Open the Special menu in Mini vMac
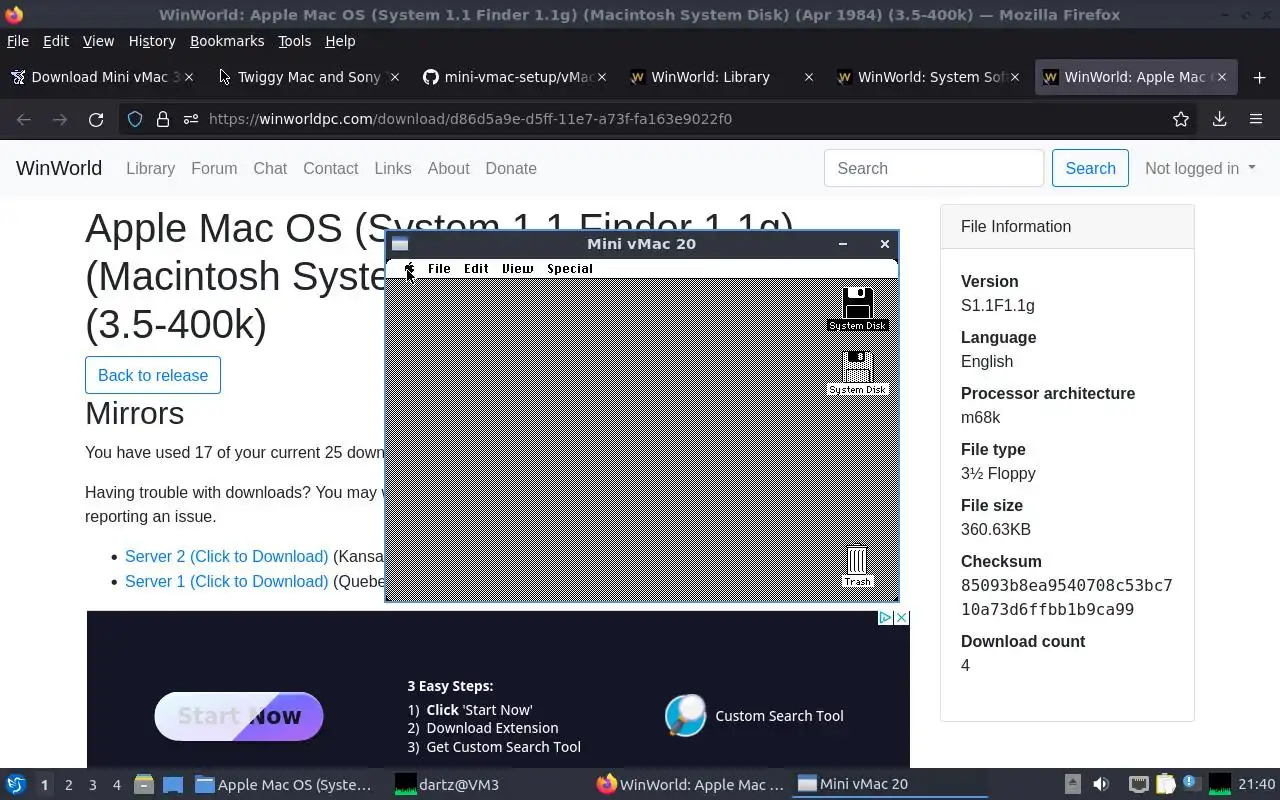 click(570, 268)
